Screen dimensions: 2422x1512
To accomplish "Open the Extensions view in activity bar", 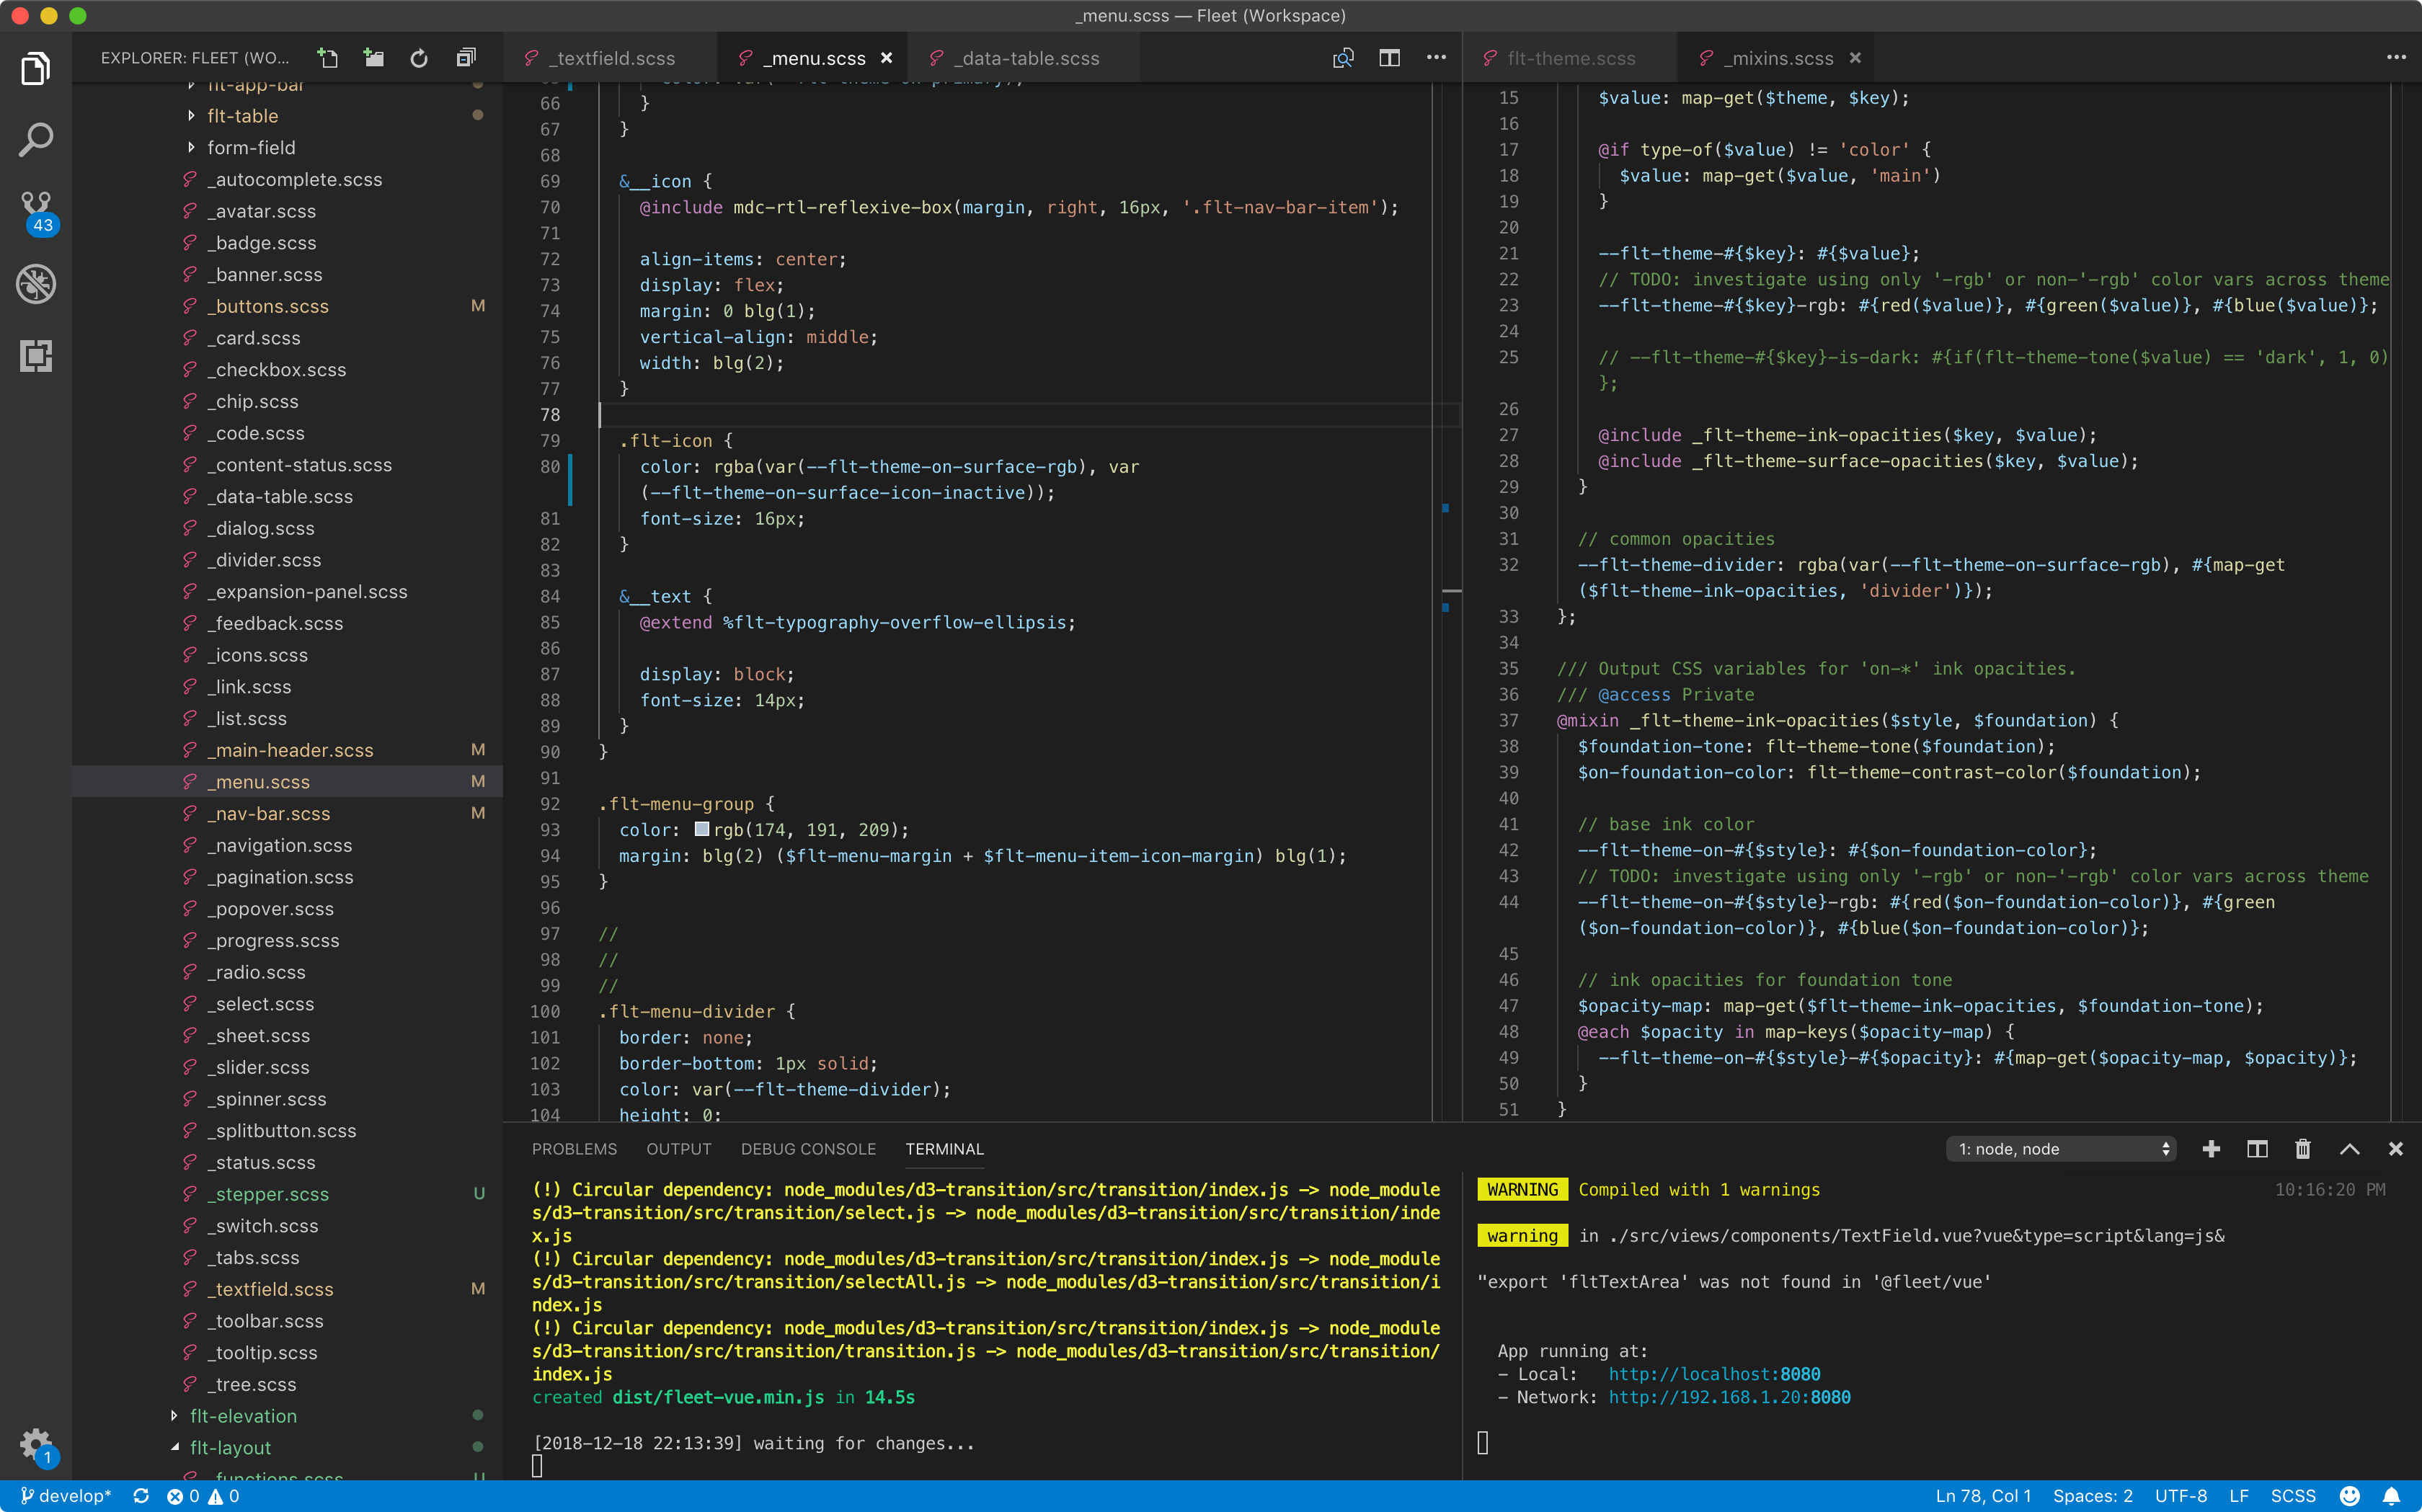I will (x=36, y=356).
